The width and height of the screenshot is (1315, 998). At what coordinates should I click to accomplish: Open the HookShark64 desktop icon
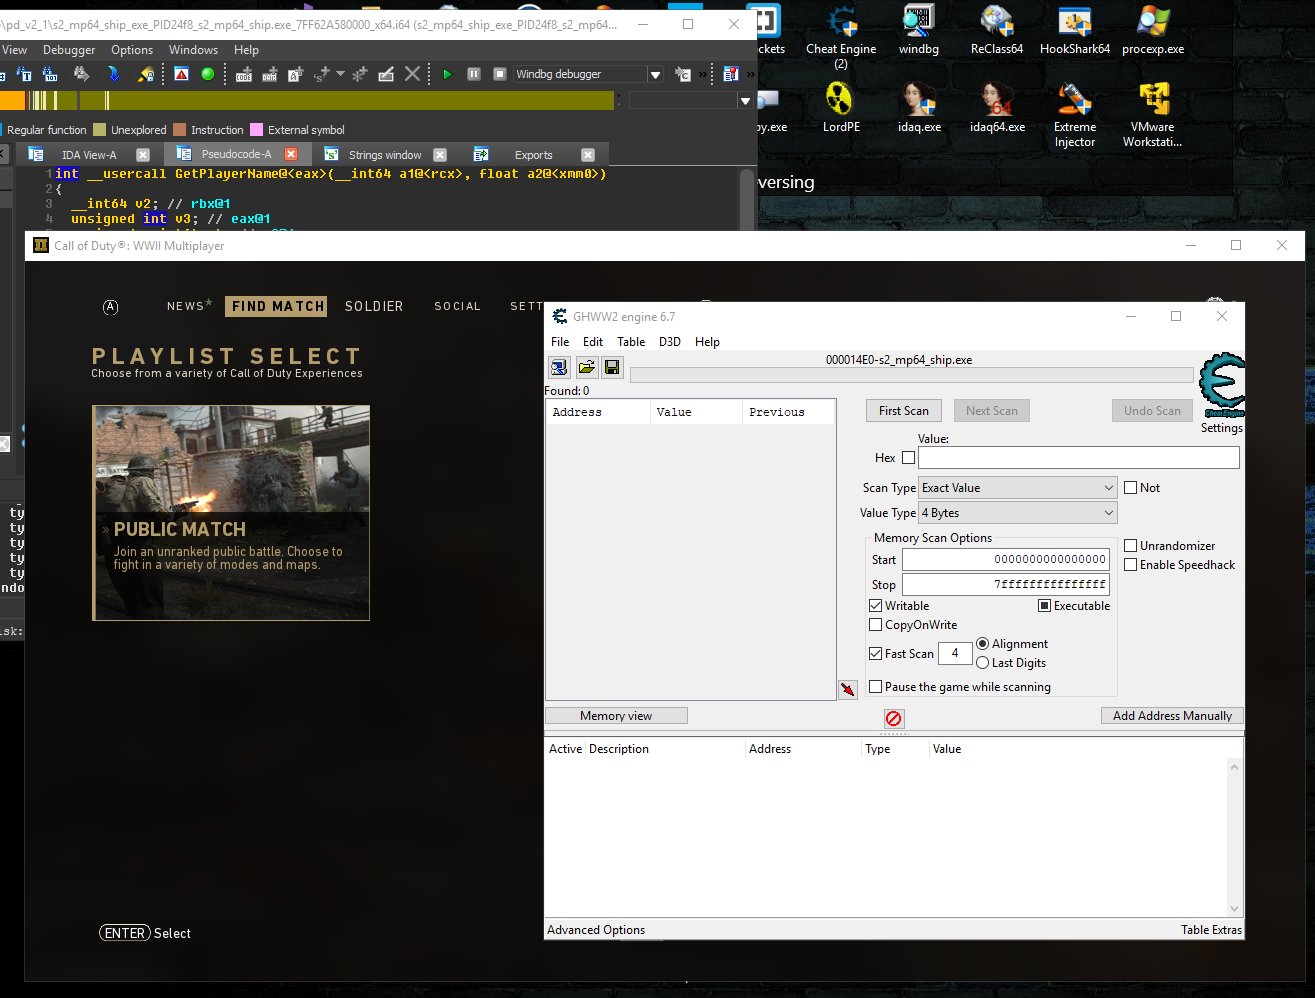point(1075,30)
